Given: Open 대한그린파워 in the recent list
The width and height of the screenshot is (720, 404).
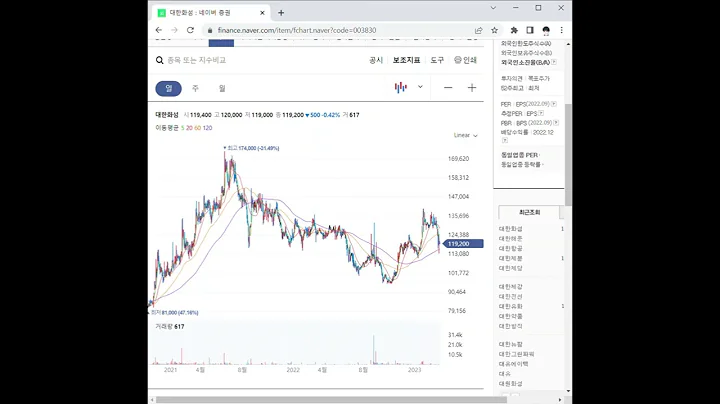Looking at the screenshot, I should pyautogui.click(x=517, y=354).
